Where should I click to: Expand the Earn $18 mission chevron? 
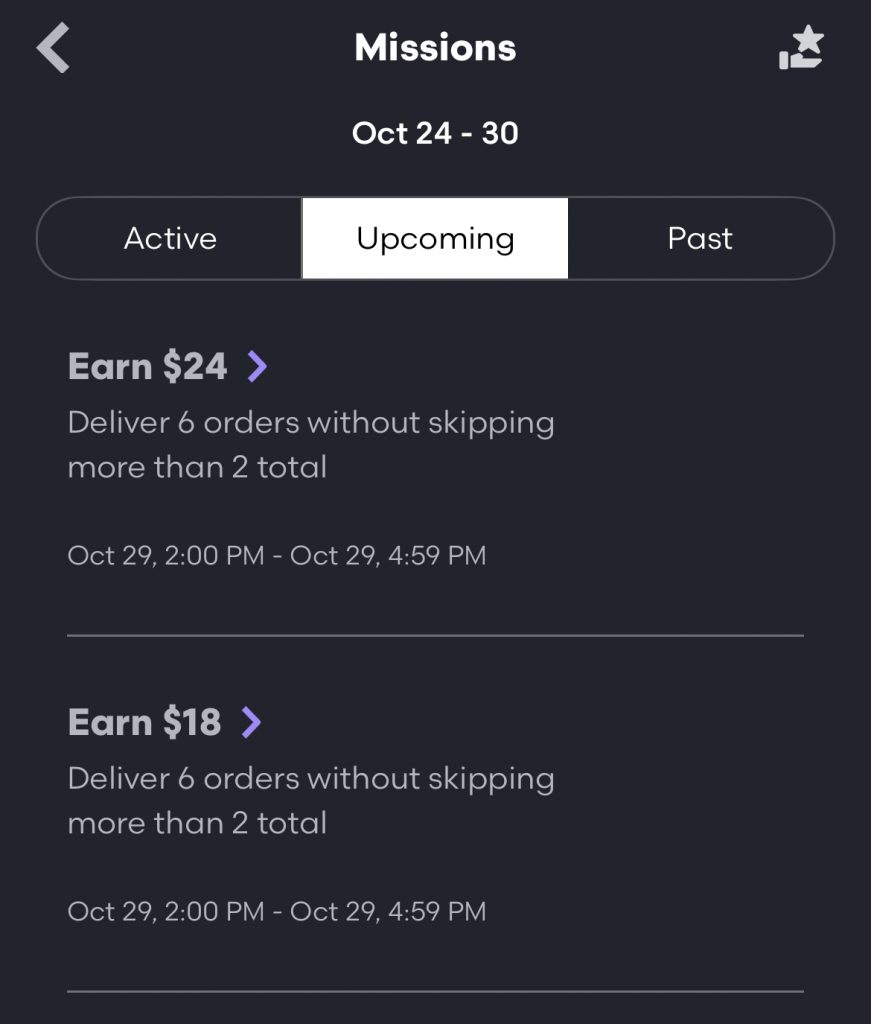(x=251, y=722)
